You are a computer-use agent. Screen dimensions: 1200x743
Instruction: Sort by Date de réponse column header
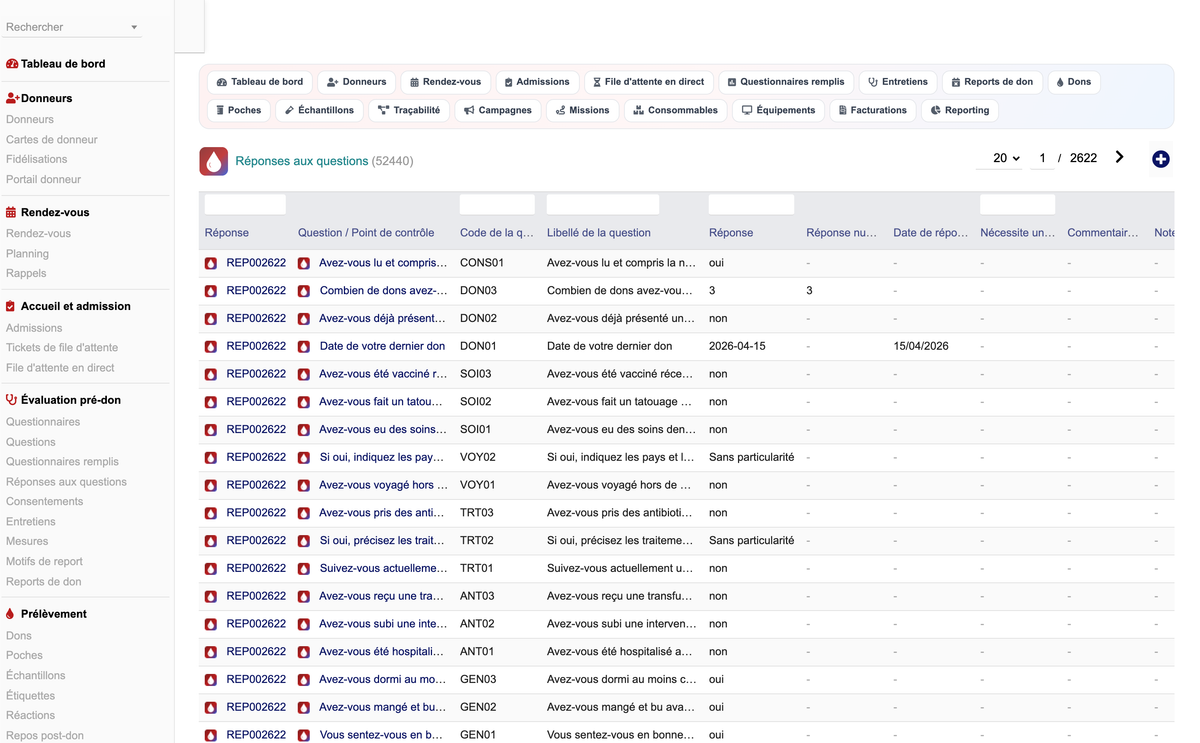click(930, 233)
